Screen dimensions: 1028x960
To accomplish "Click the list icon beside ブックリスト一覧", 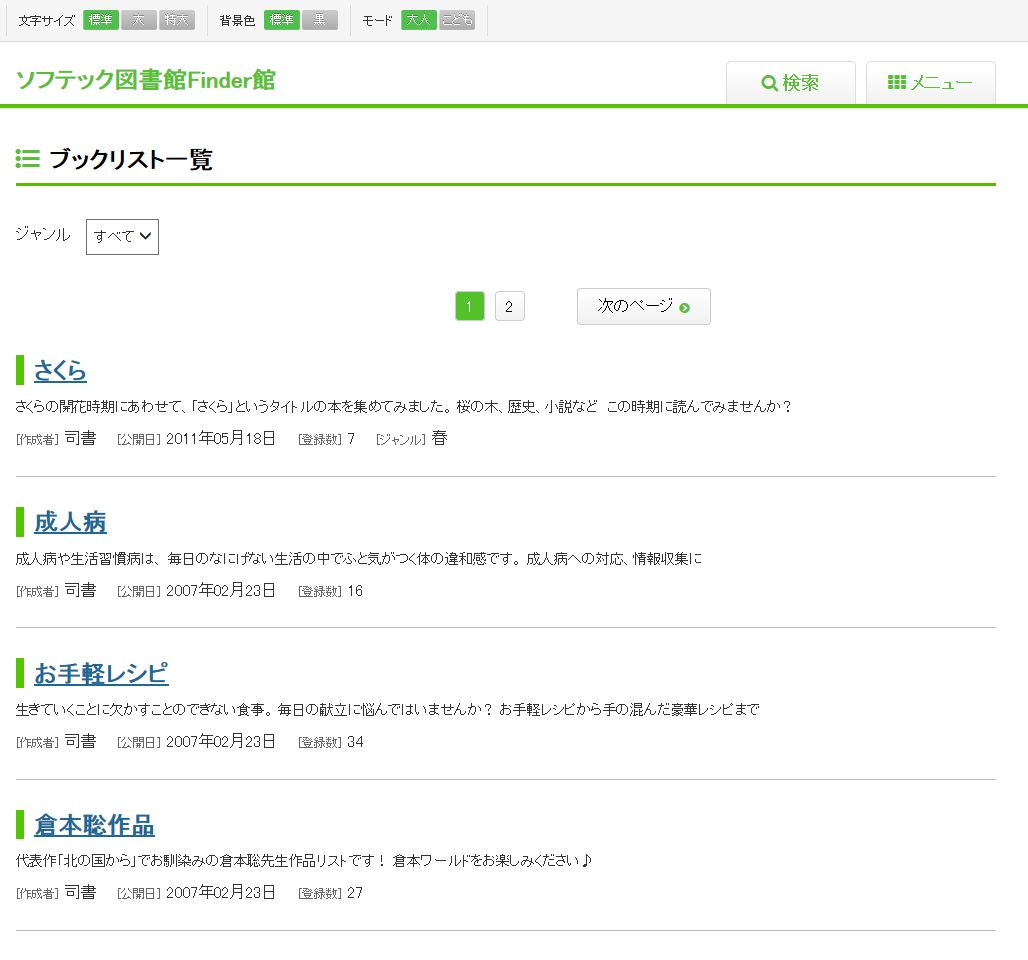I will [28, 159].
